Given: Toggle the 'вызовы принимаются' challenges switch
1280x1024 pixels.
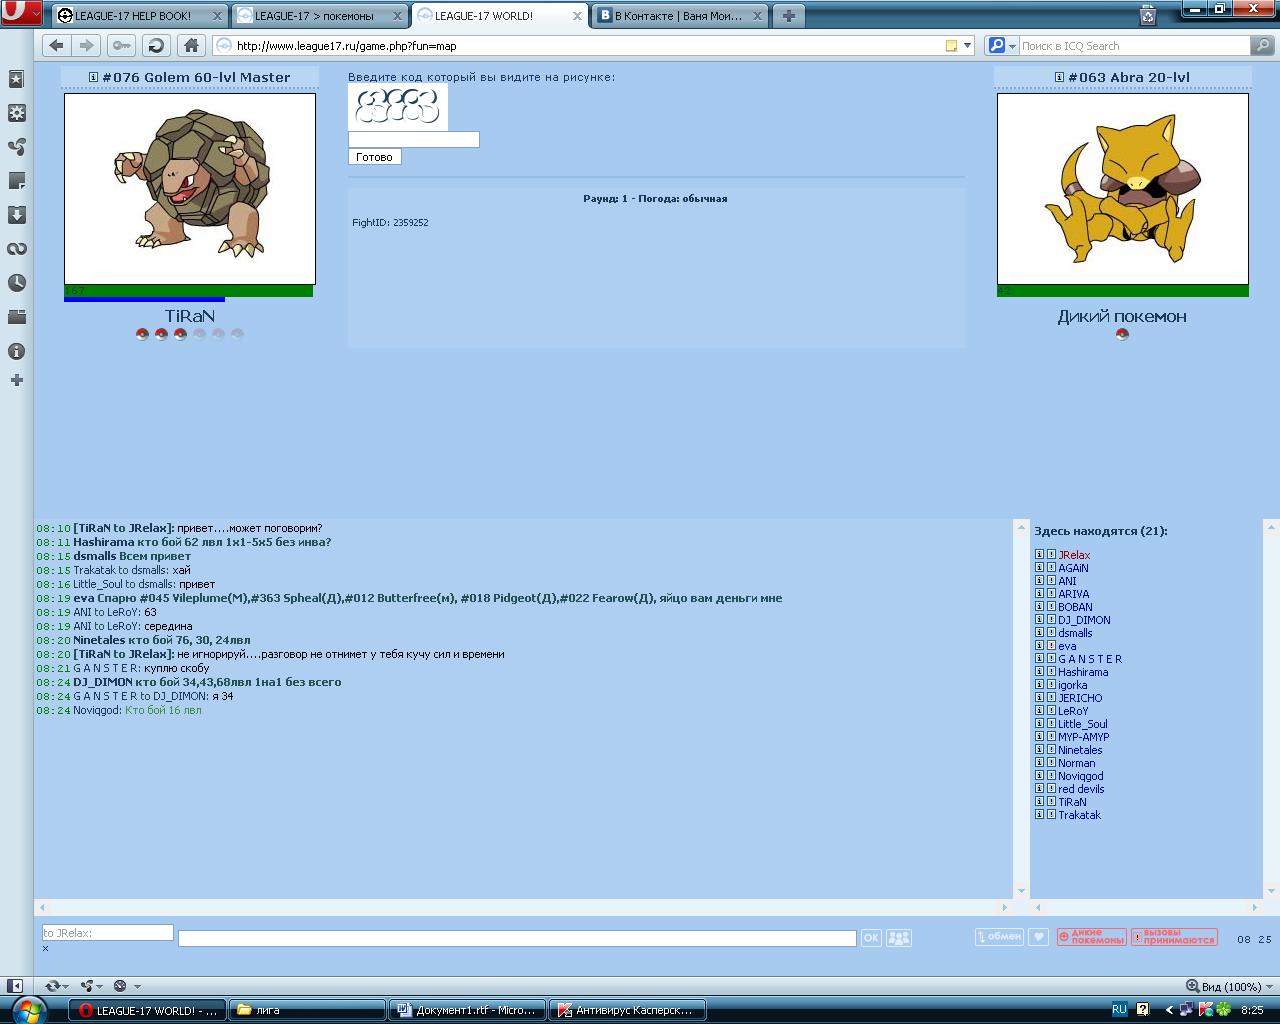Looking at the screenshot, I should (x=1174, y=937).
